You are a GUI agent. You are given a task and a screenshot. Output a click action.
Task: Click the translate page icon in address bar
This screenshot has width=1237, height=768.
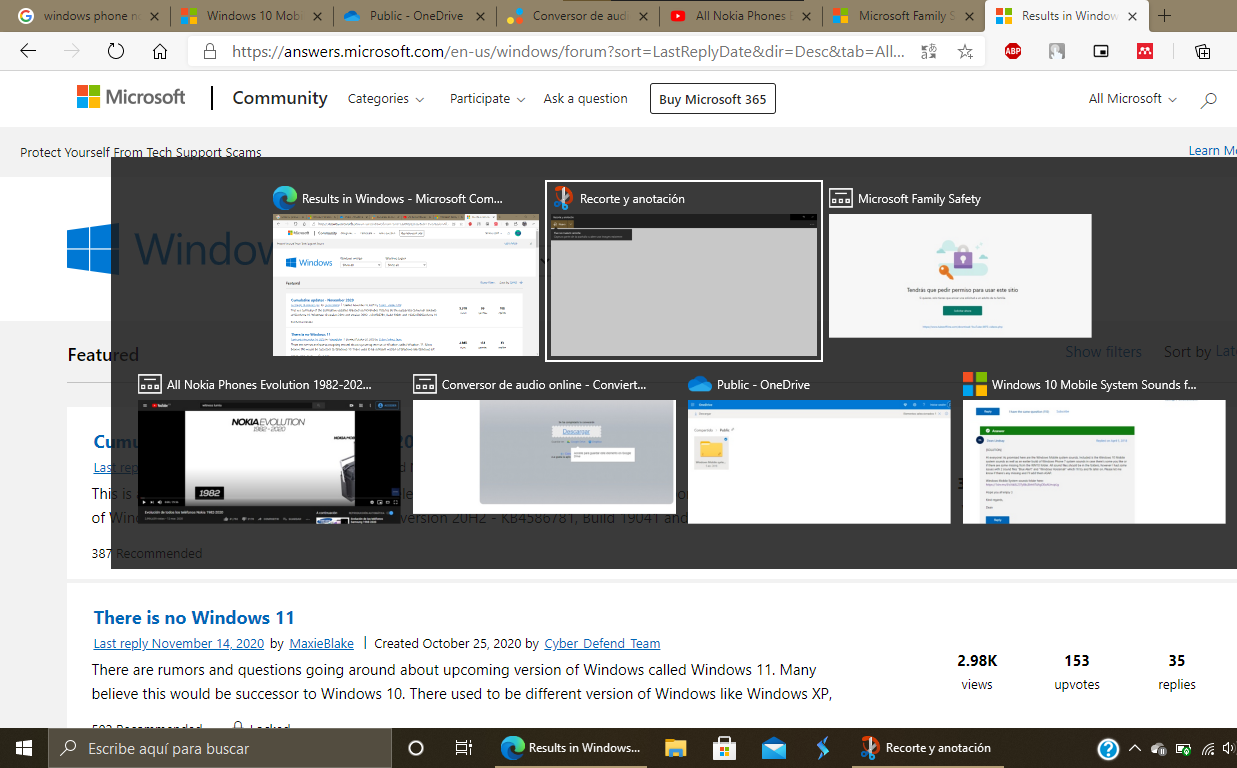929,52
